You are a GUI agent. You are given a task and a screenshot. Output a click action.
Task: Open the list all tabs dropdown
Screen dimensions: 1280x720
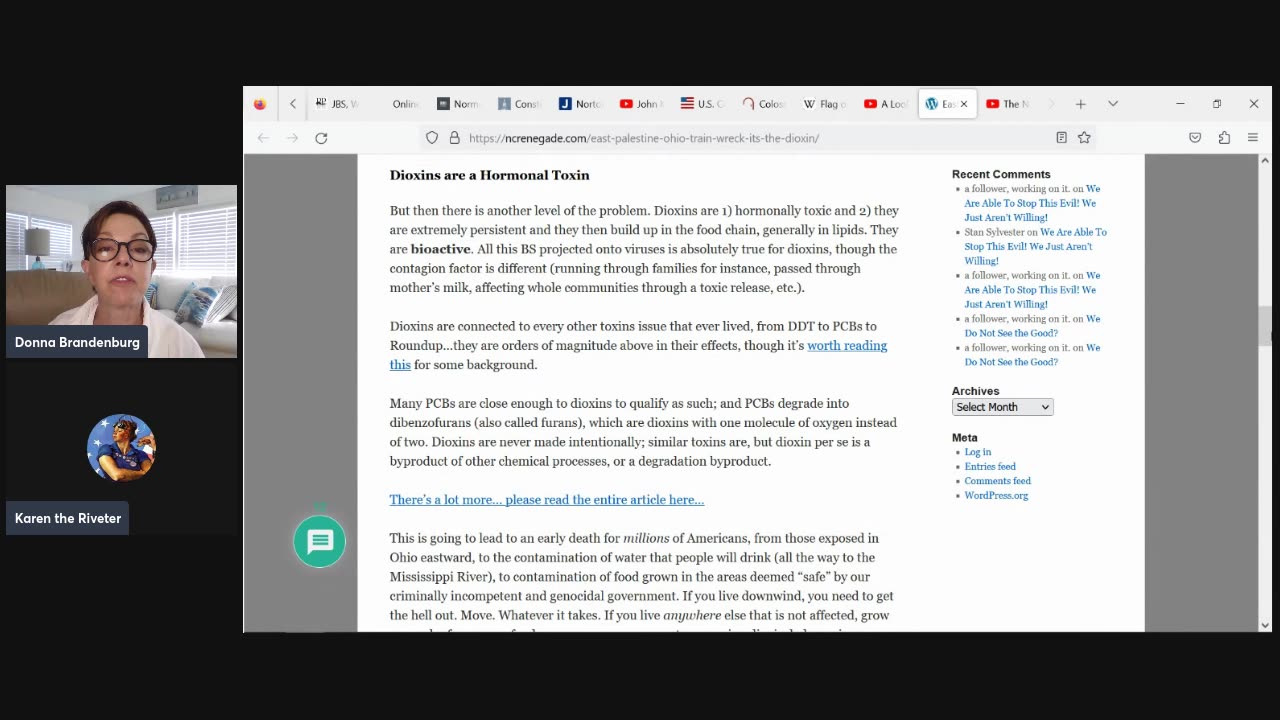coord(1113,104)
